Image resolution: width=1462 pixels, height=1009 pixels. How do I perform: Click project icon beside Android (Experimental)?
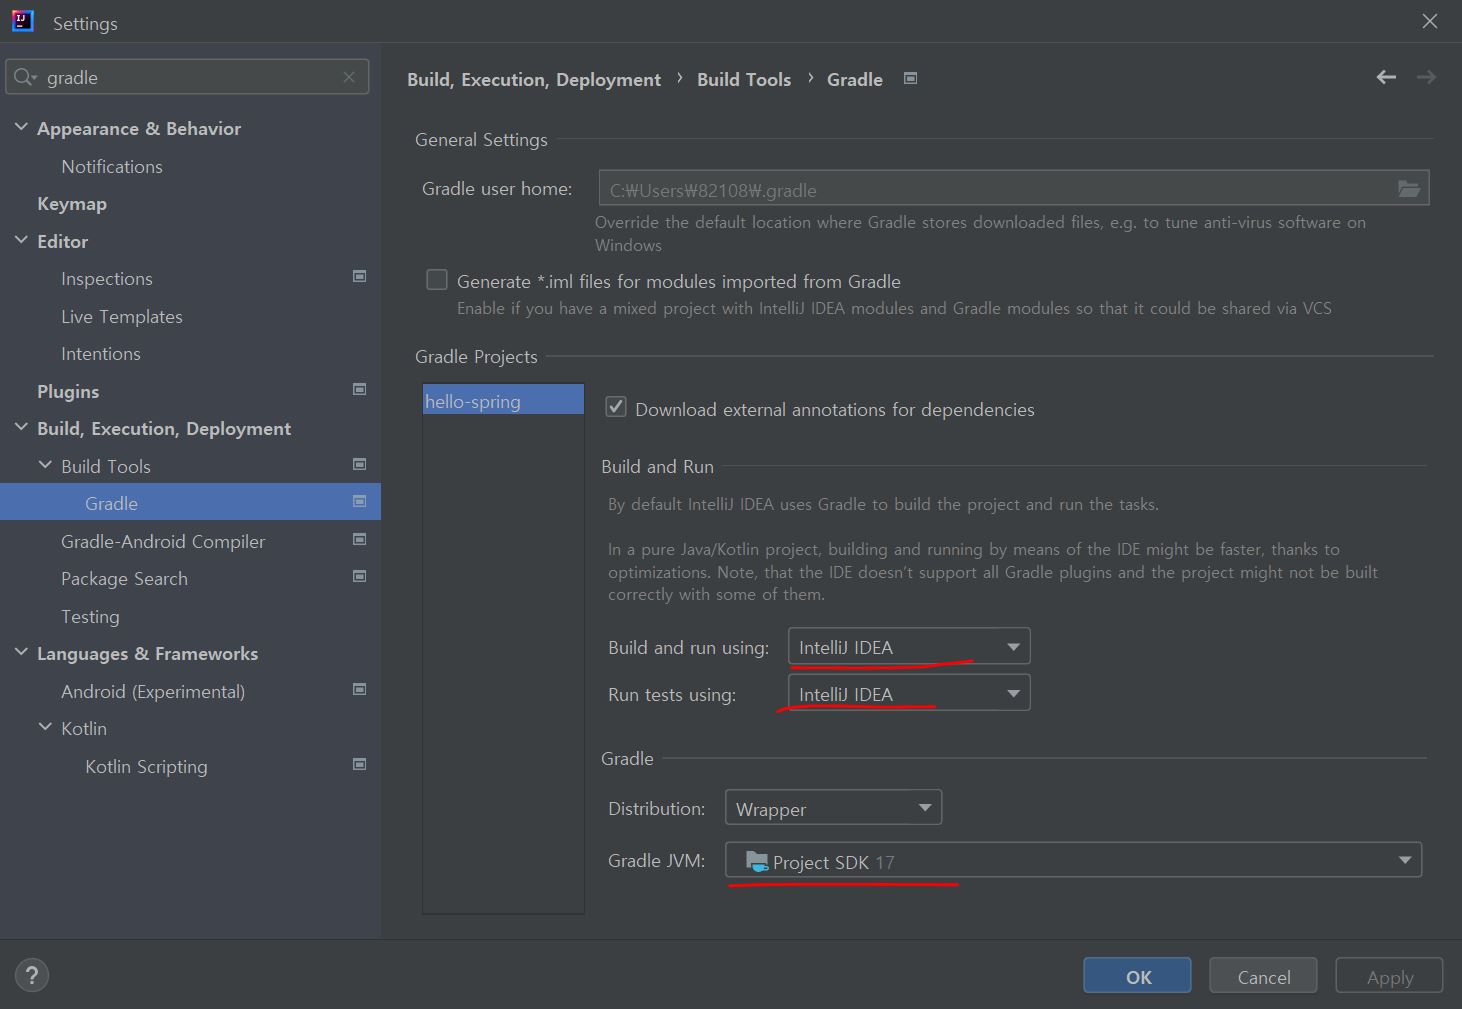[360, 689]
